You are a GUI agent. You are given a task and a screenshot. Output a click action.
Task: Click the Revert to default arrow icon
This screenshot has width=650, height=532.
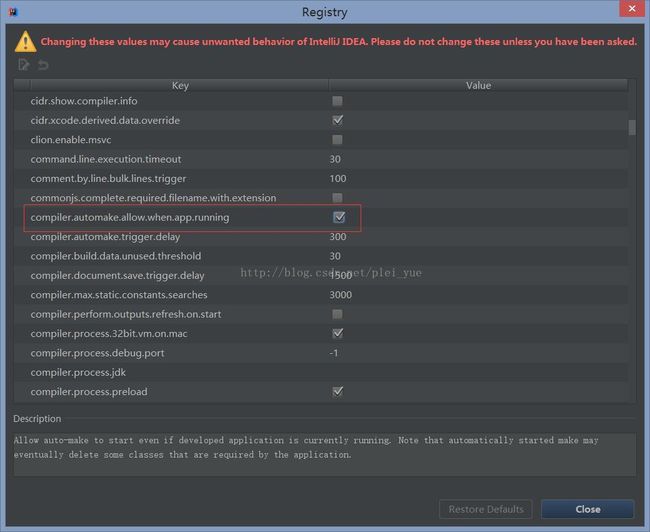tap(43, 65)
